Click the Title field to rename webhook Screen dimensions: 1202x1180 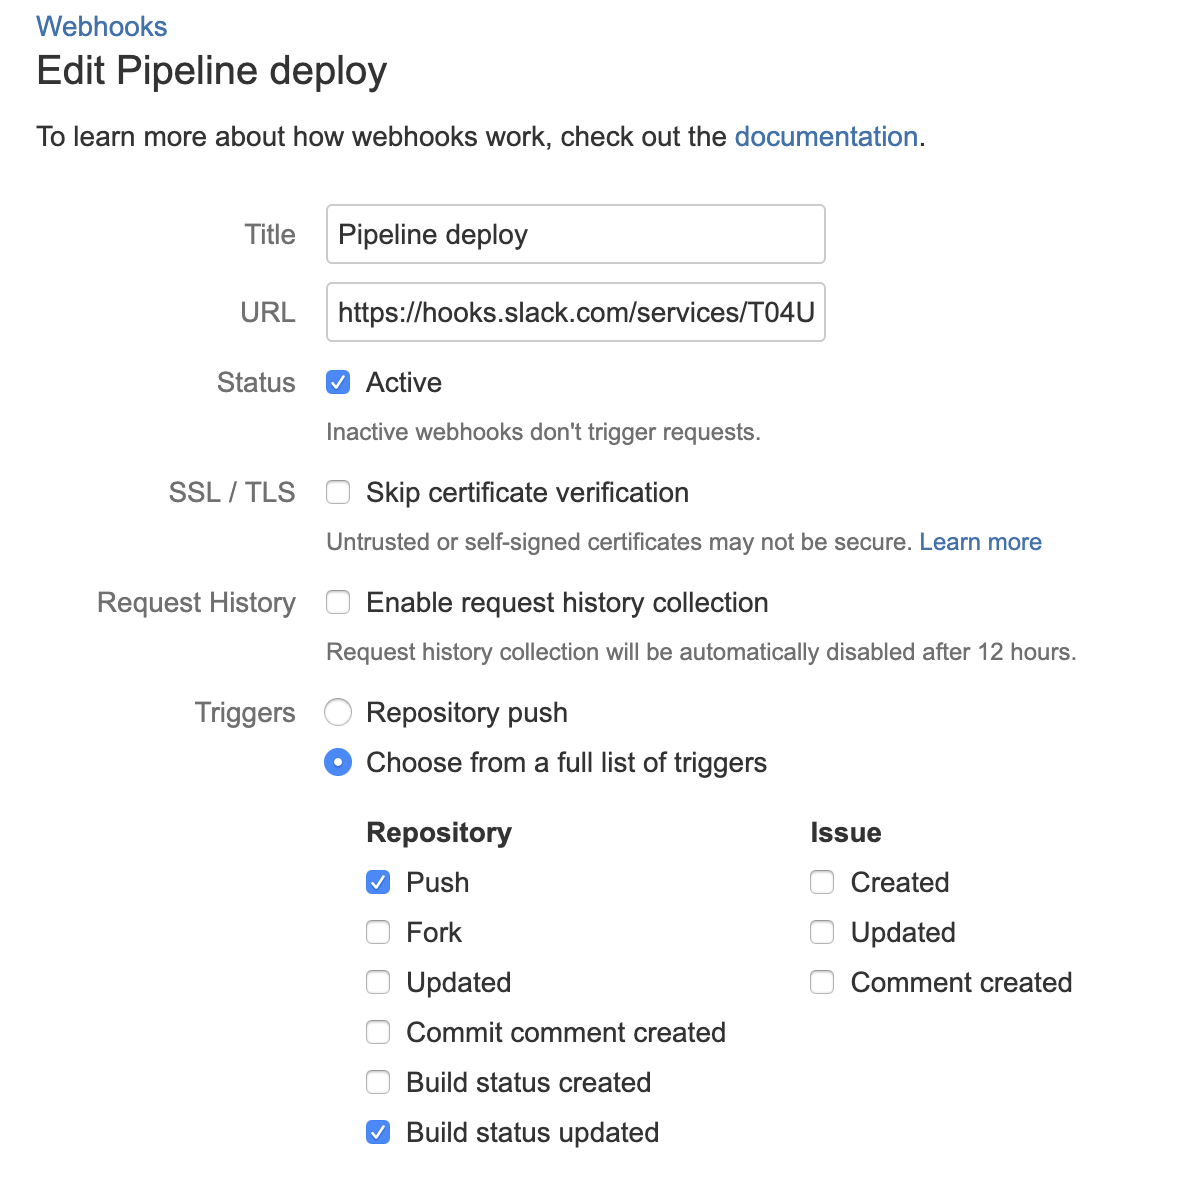click(575, 234)
